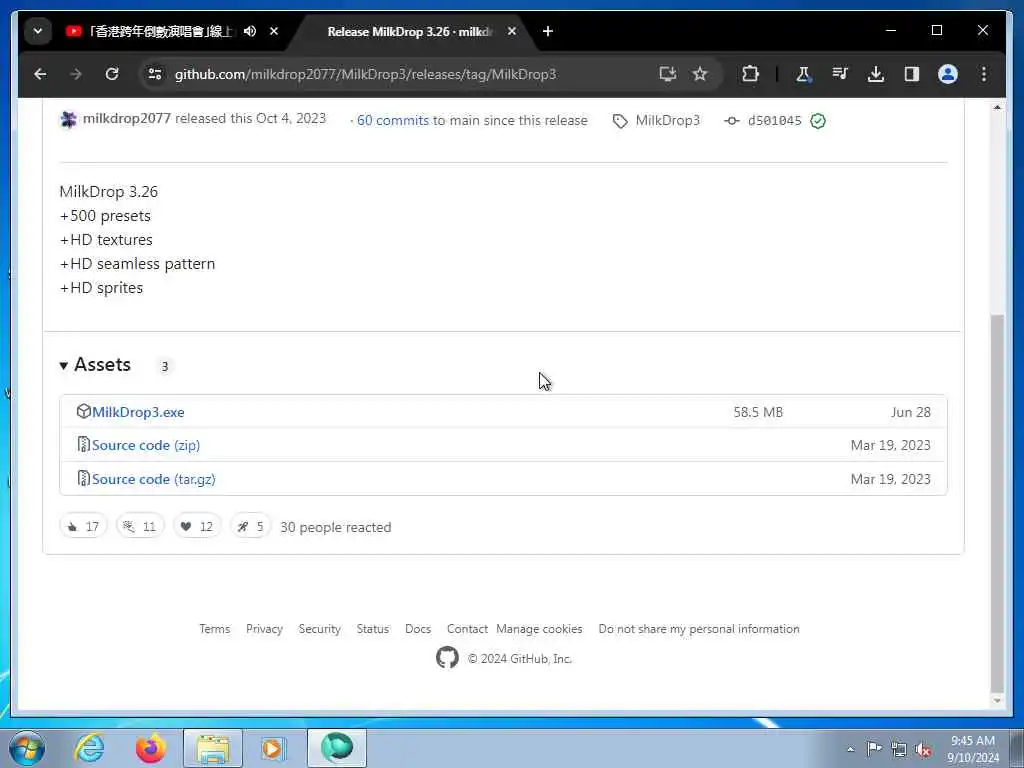Mute the YouTube tab audio icon

click(249, 31)
